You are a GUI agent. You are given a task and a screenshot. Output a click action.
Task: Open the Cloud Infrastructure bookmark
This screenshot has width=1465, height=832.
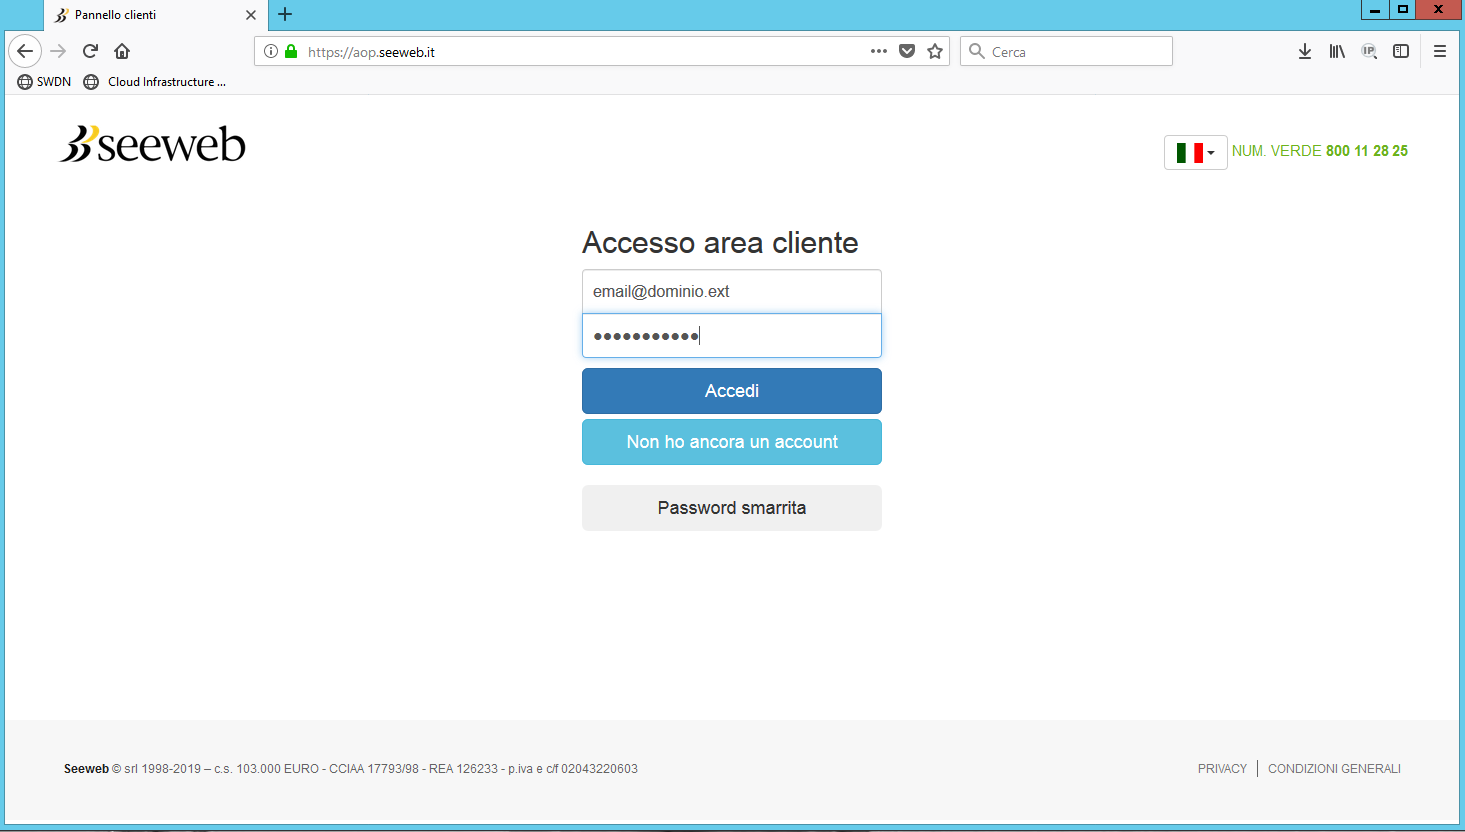pyautogui.click(x=155, y=82)
